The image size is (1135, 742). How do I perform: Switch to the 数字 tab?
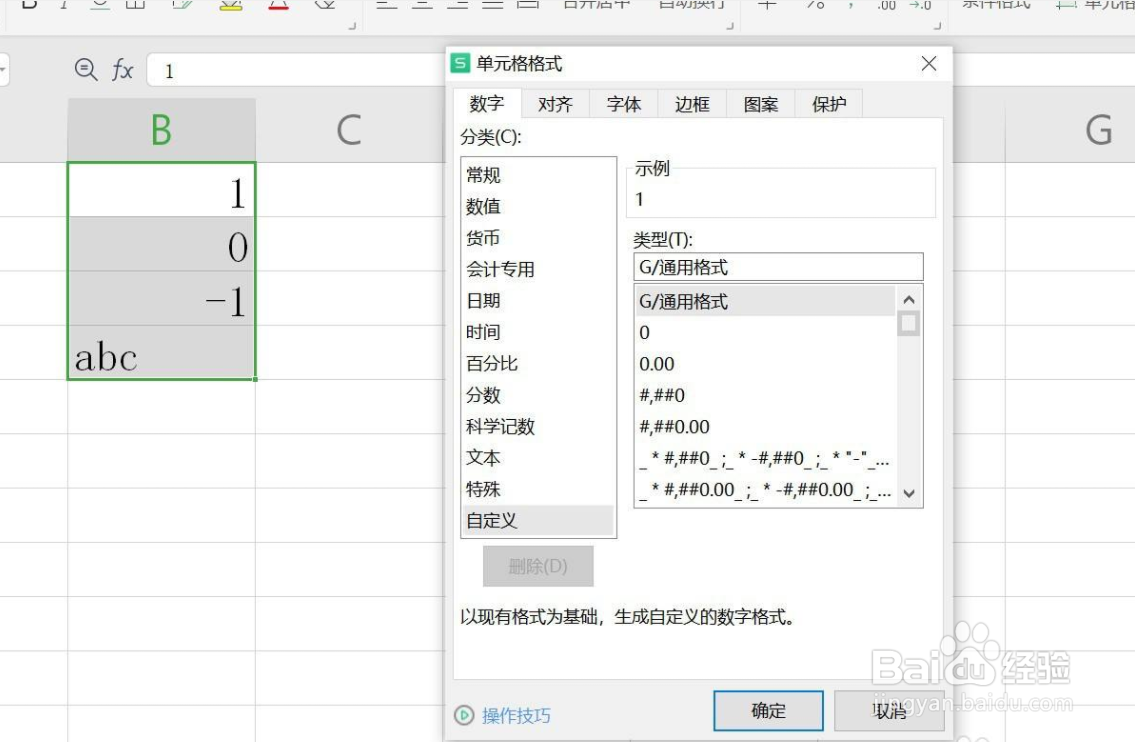pyautogui.click(x=486, y=104)
